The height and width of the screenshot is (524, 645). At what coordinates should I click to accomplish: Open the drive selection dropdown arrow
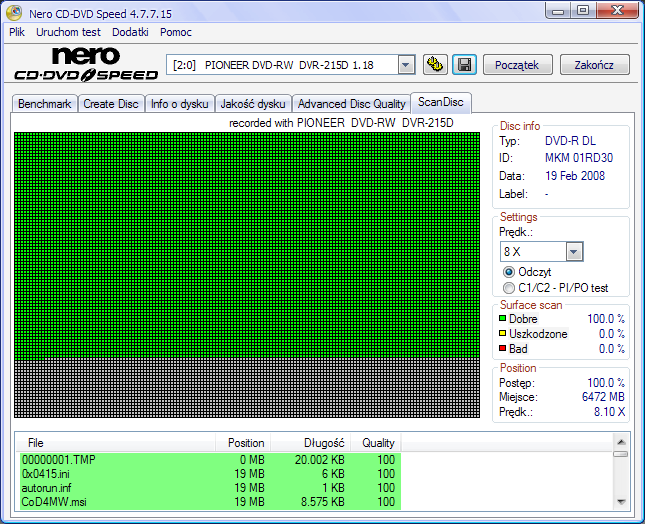pos(406,65)
